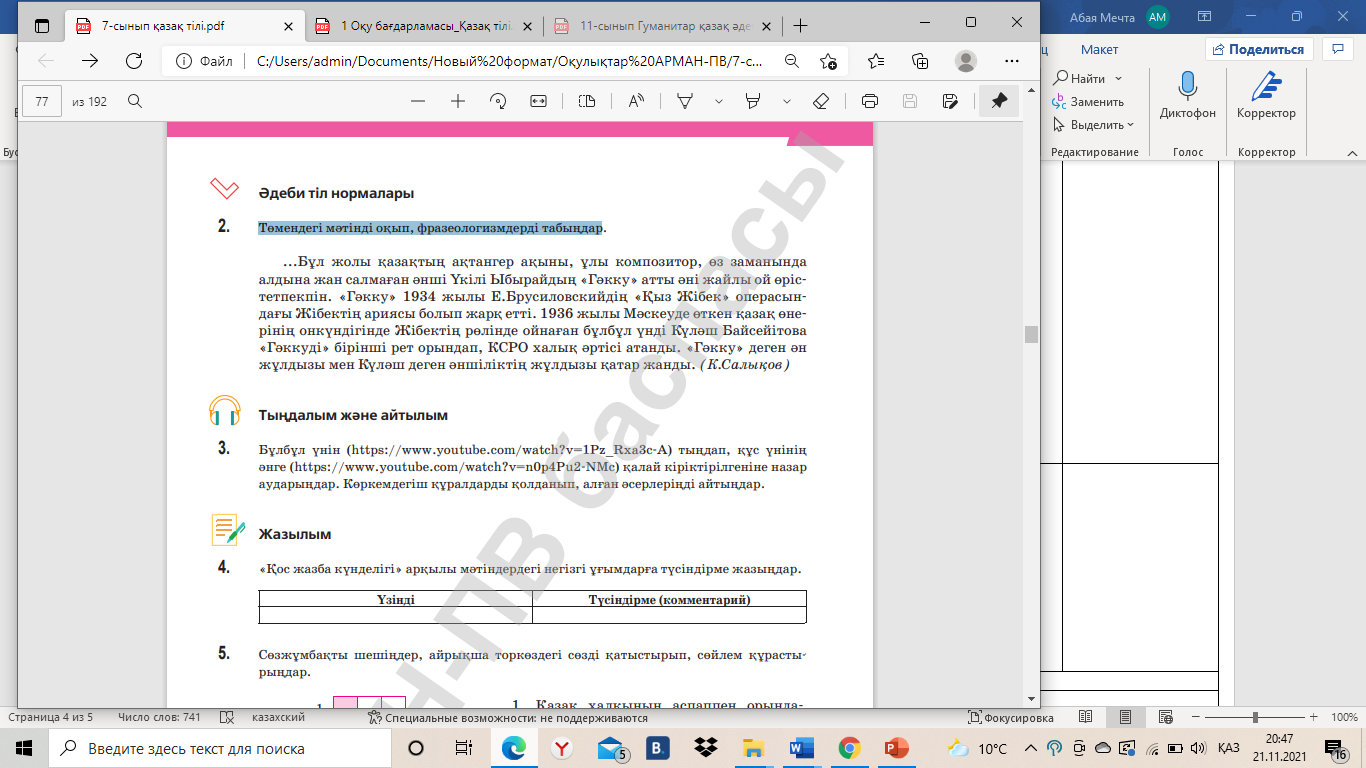The image size is (1366, 768).
Task: Search in the PDF document
Action: point(135,102)
